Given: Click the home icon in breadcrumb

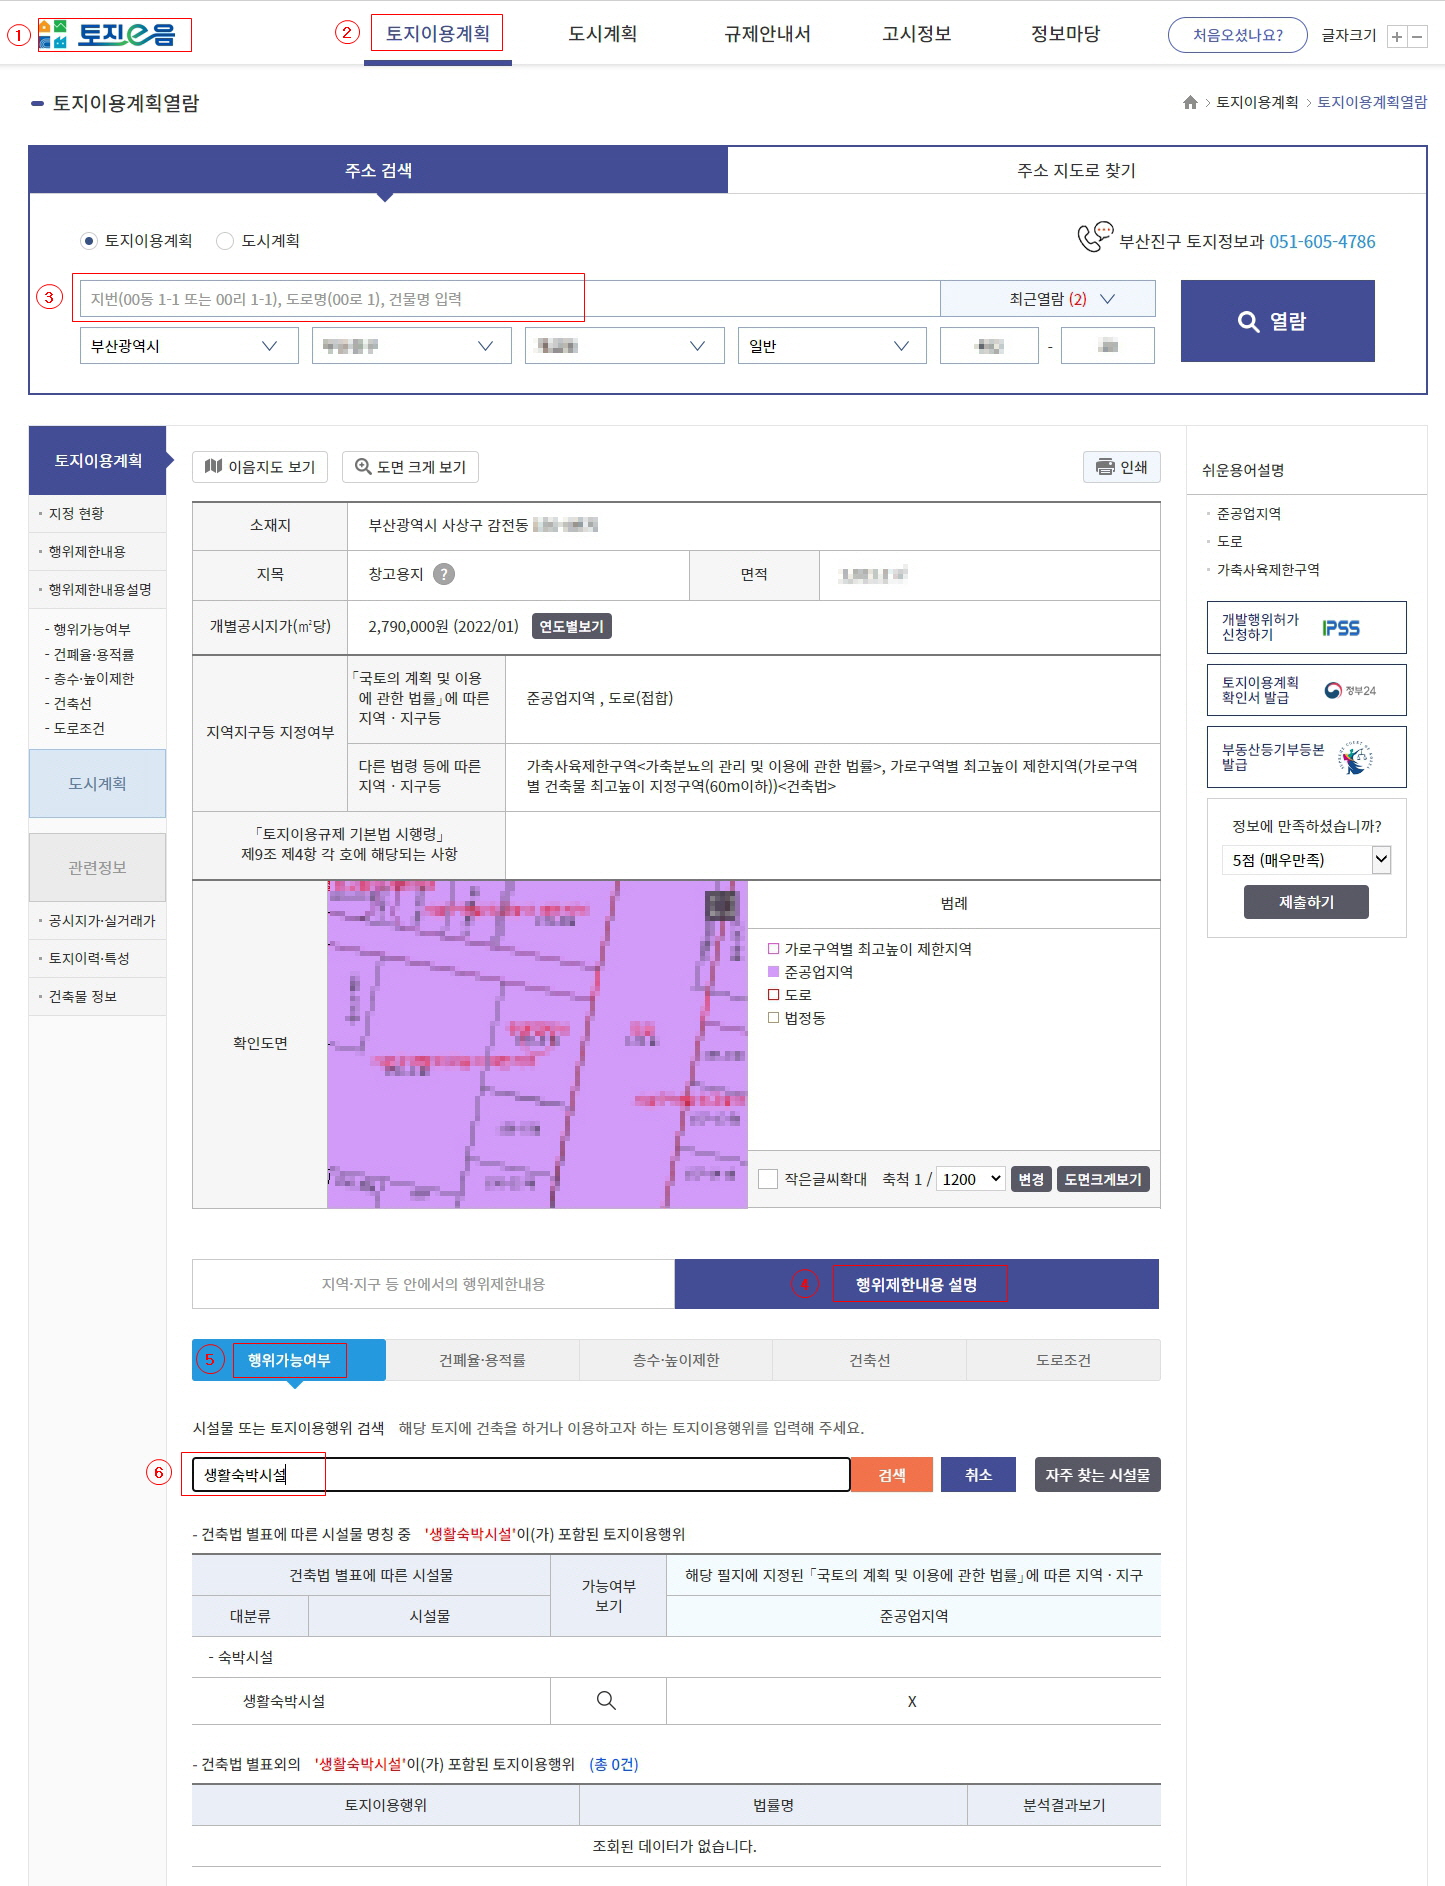Looking at the screenshot, I should click(1190, 102).
